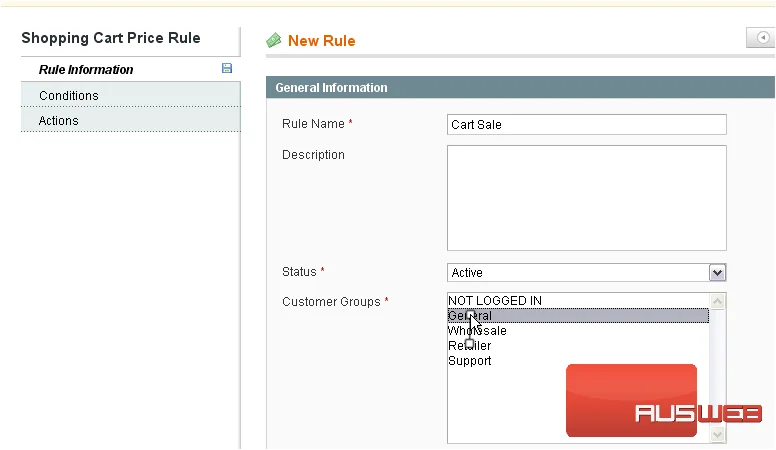Click the Description field label

[x=313, y=155]
